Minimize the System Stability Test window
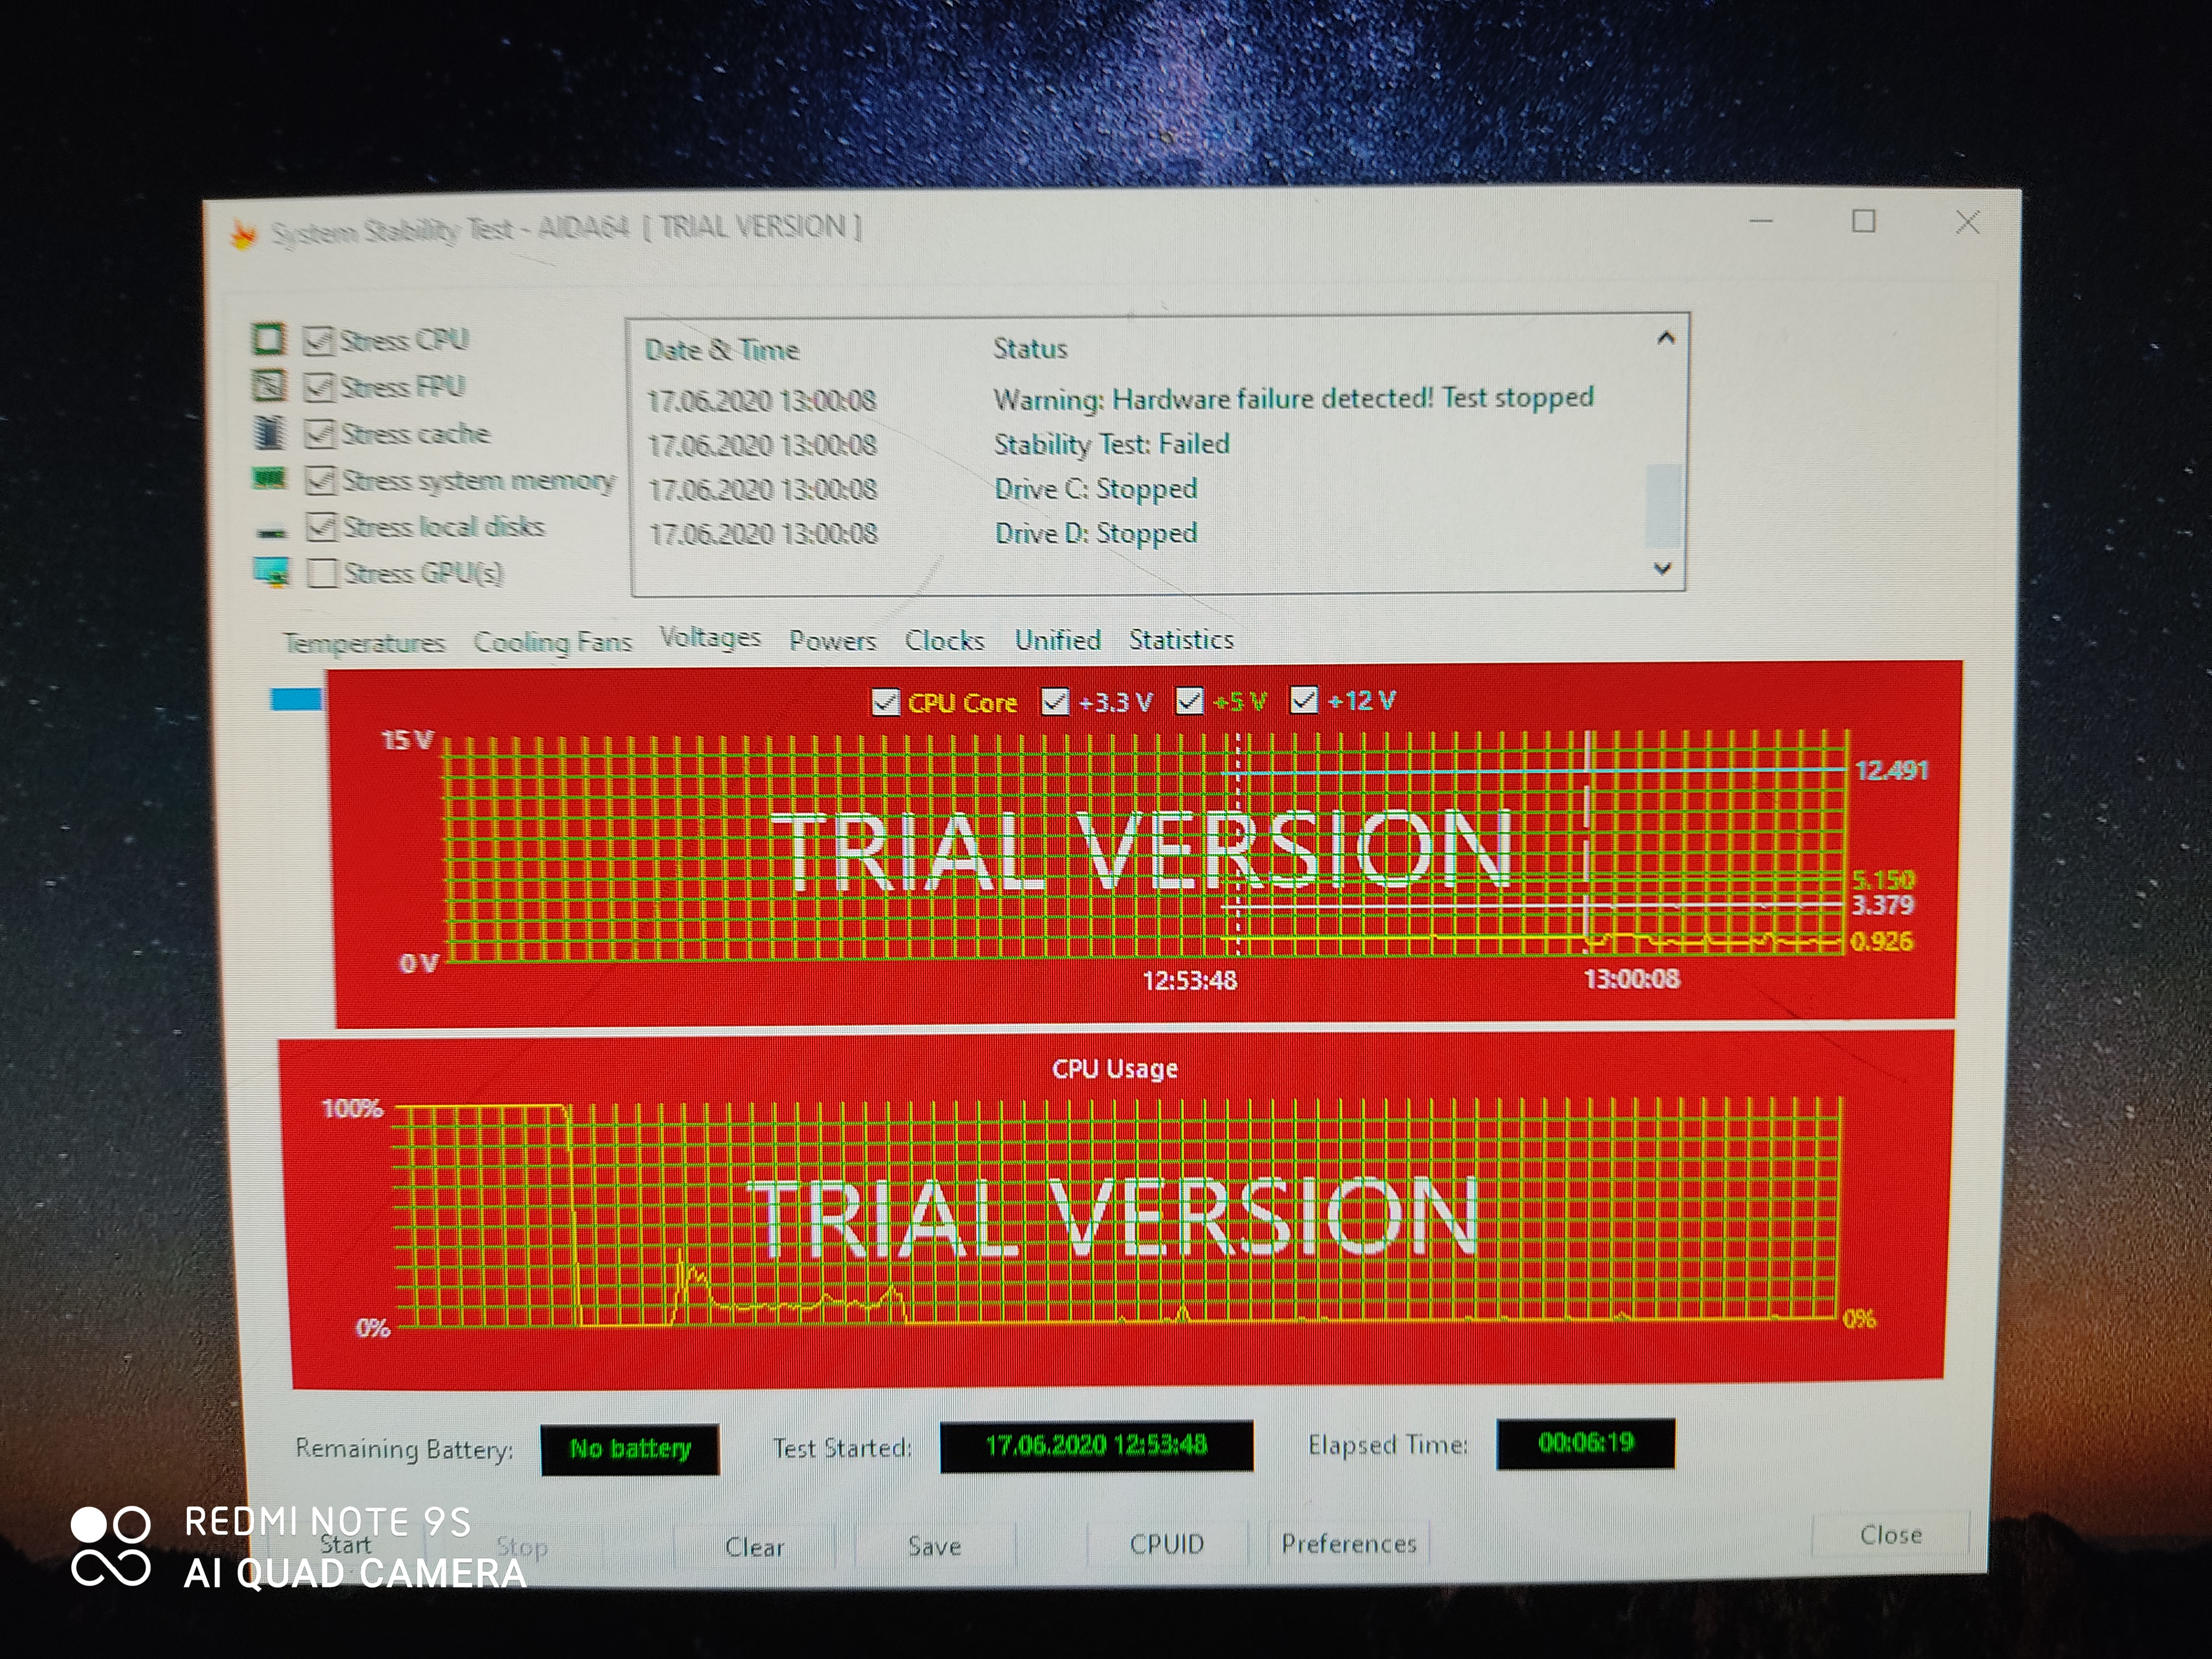2212x1659 pixels. [x=1762, y=221]
